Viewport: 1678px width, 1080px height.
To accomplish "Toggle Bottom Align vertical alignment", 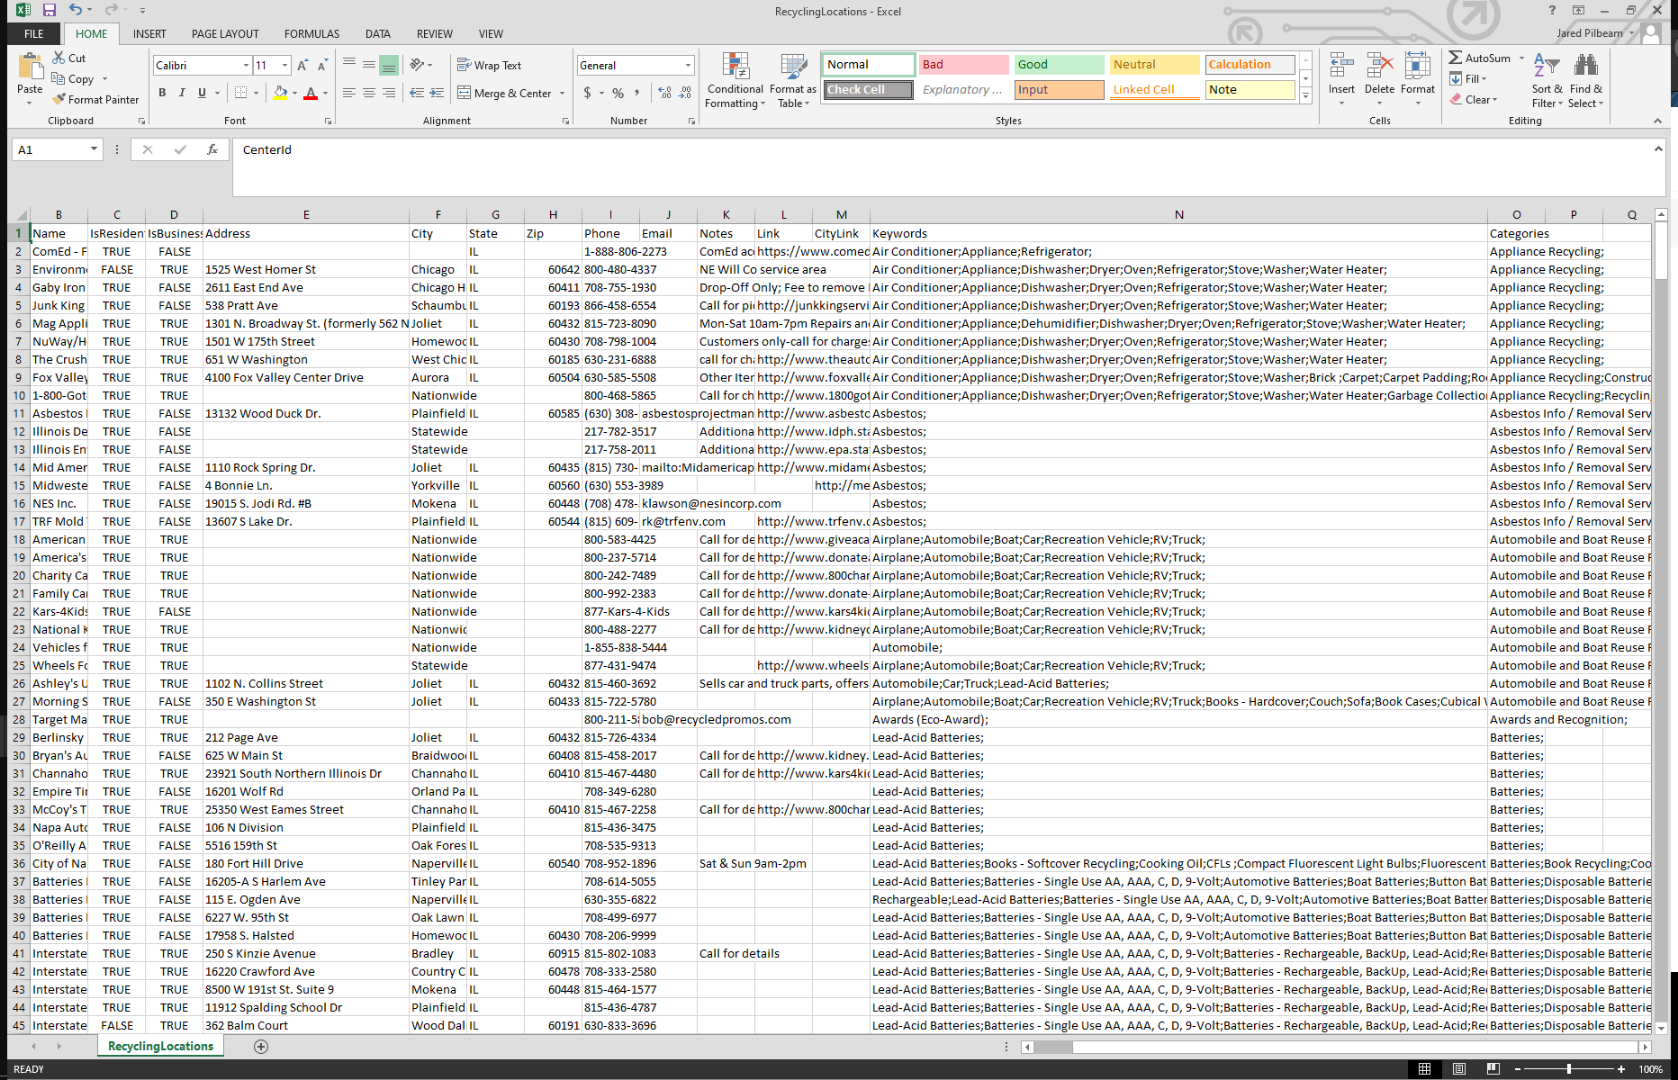I will 389,65.
